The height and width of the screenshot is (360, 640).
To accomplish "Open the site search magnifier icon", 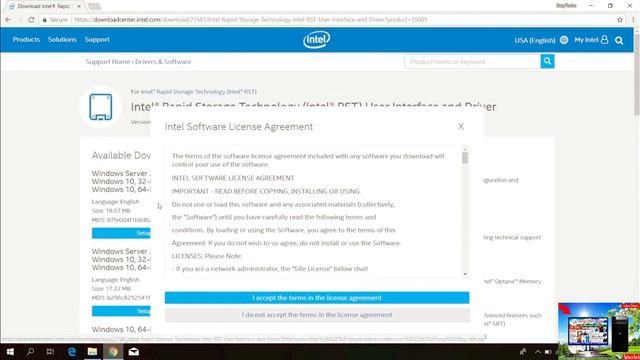I will (x=619, y=40).
